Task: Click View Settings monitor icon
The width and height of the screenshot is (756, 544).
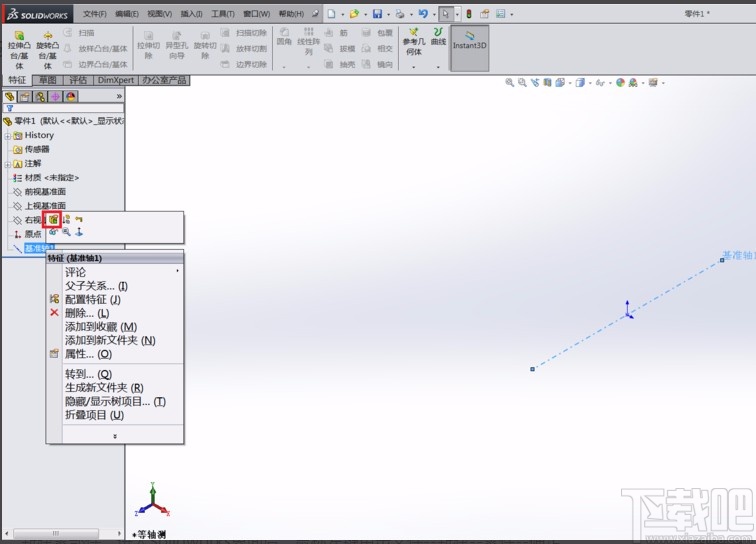Action: [653, 83]
